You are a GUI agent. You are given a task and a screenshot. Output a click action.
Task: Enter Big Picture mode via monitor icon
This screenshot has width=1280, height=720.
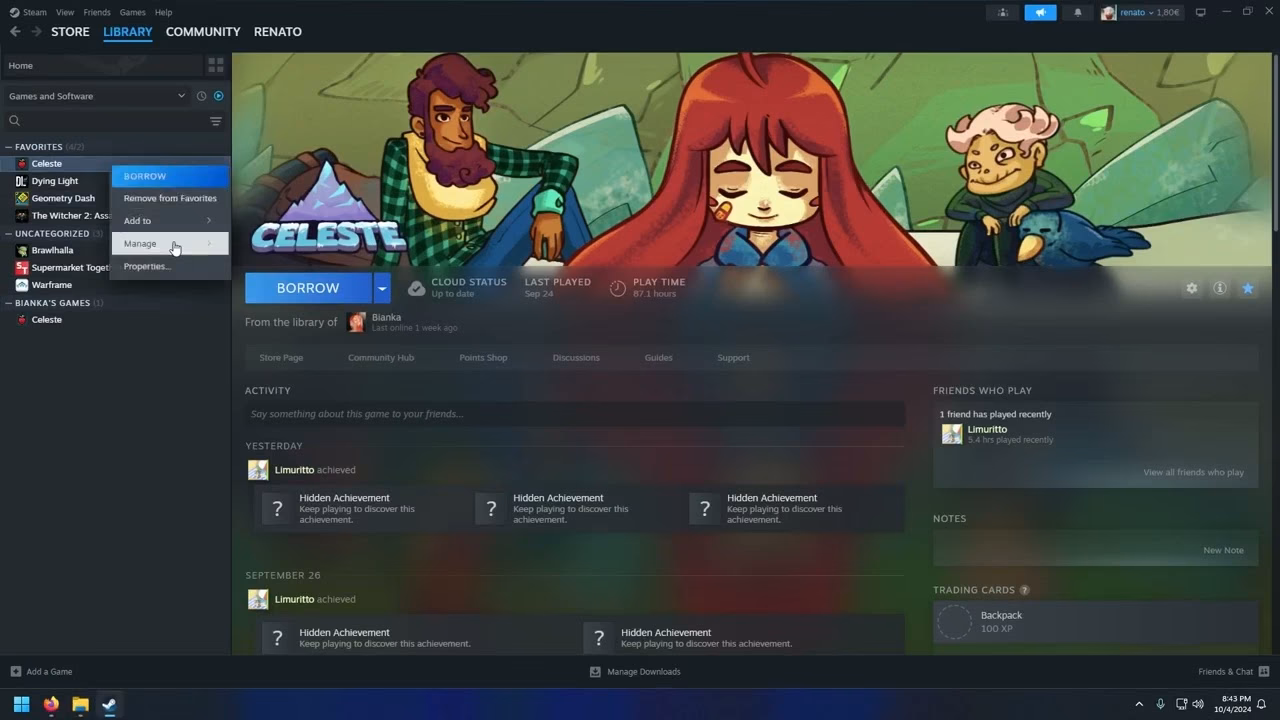coord(1201,13)
